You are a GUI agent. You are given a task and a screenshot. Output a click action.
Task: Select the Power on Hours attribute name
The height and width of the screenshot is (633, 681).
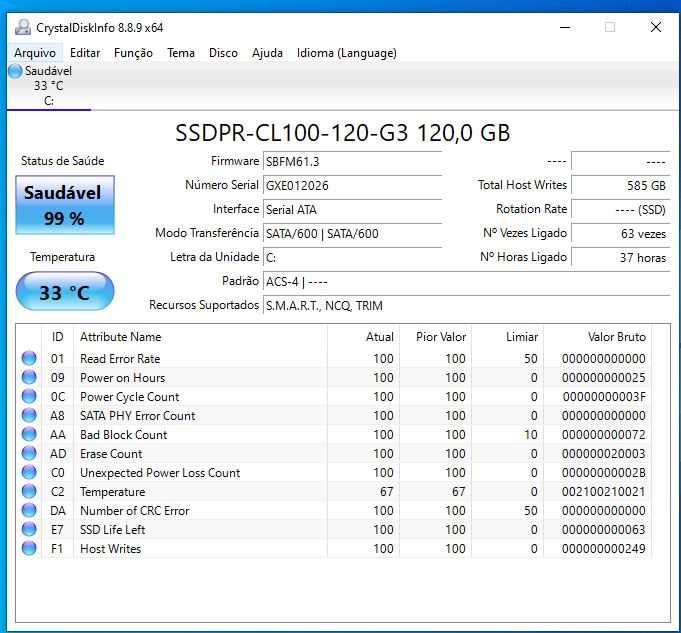122,378
